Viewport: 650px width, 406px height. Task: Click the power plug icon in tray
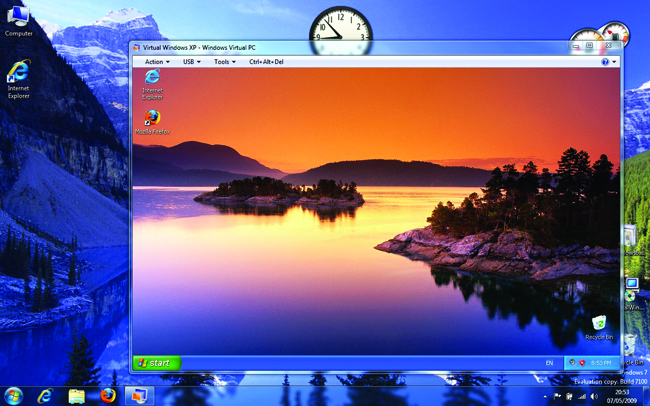(570, 396)
